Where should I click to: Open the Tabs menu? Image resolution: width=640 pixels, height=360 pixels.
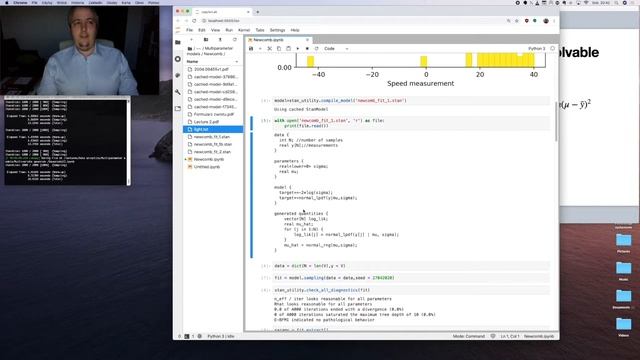coord(260,30)
